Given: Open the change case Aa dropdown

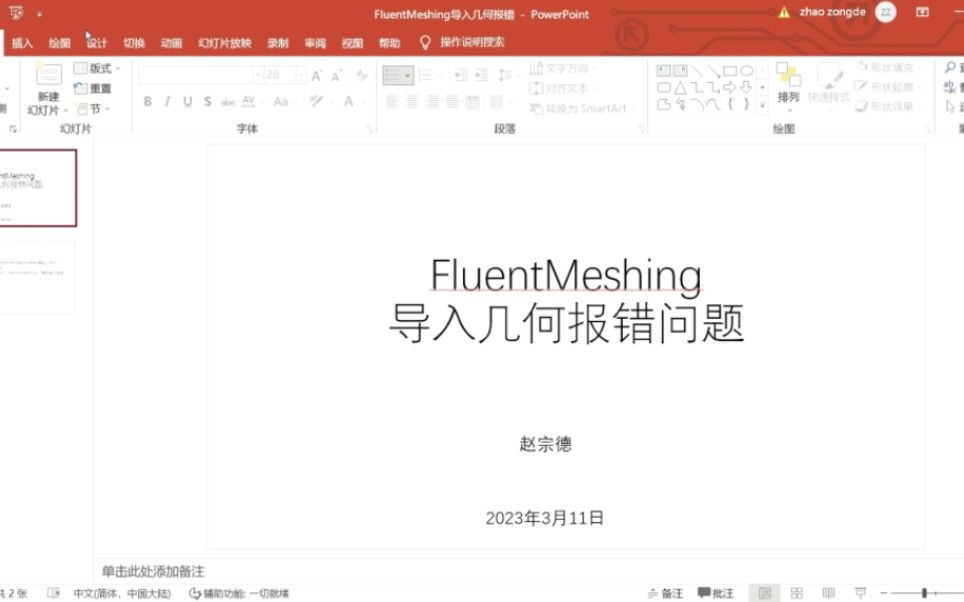Looking at the screenshot, I should click(283, 101).
